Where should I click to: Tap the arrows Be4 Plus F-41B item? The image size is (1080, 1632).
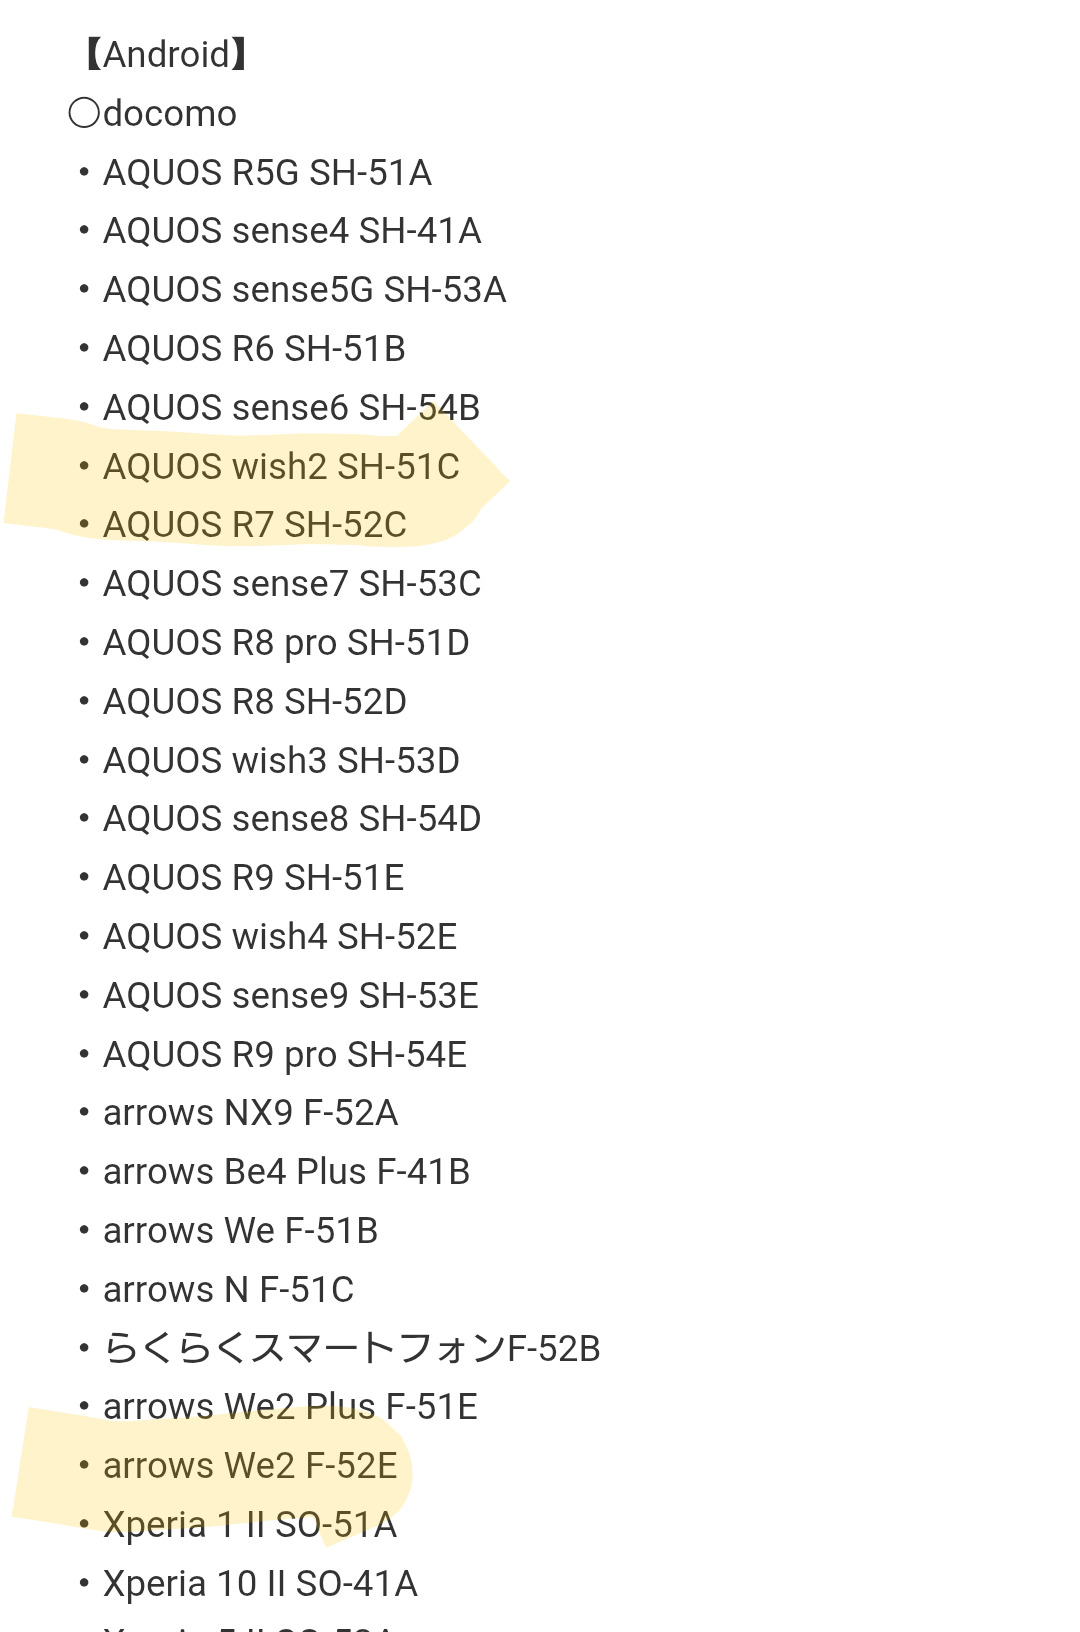(286, 1172)
